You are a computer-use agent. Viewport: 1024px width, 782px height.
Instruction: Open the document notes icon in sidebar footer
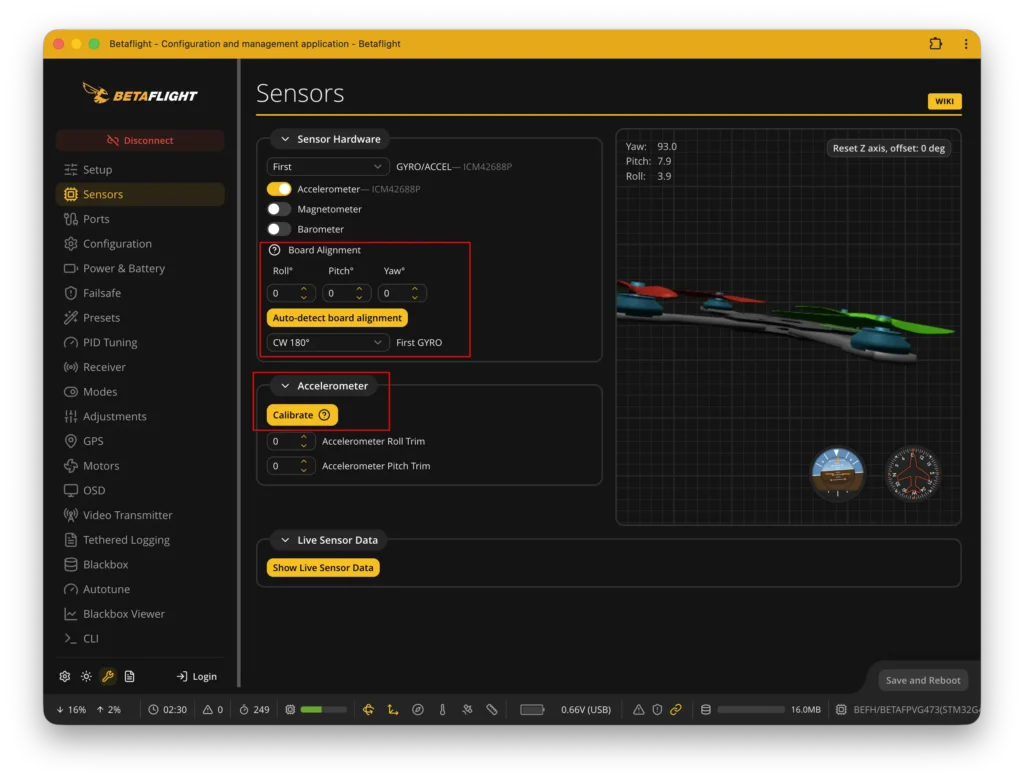[x=129, y=677]
